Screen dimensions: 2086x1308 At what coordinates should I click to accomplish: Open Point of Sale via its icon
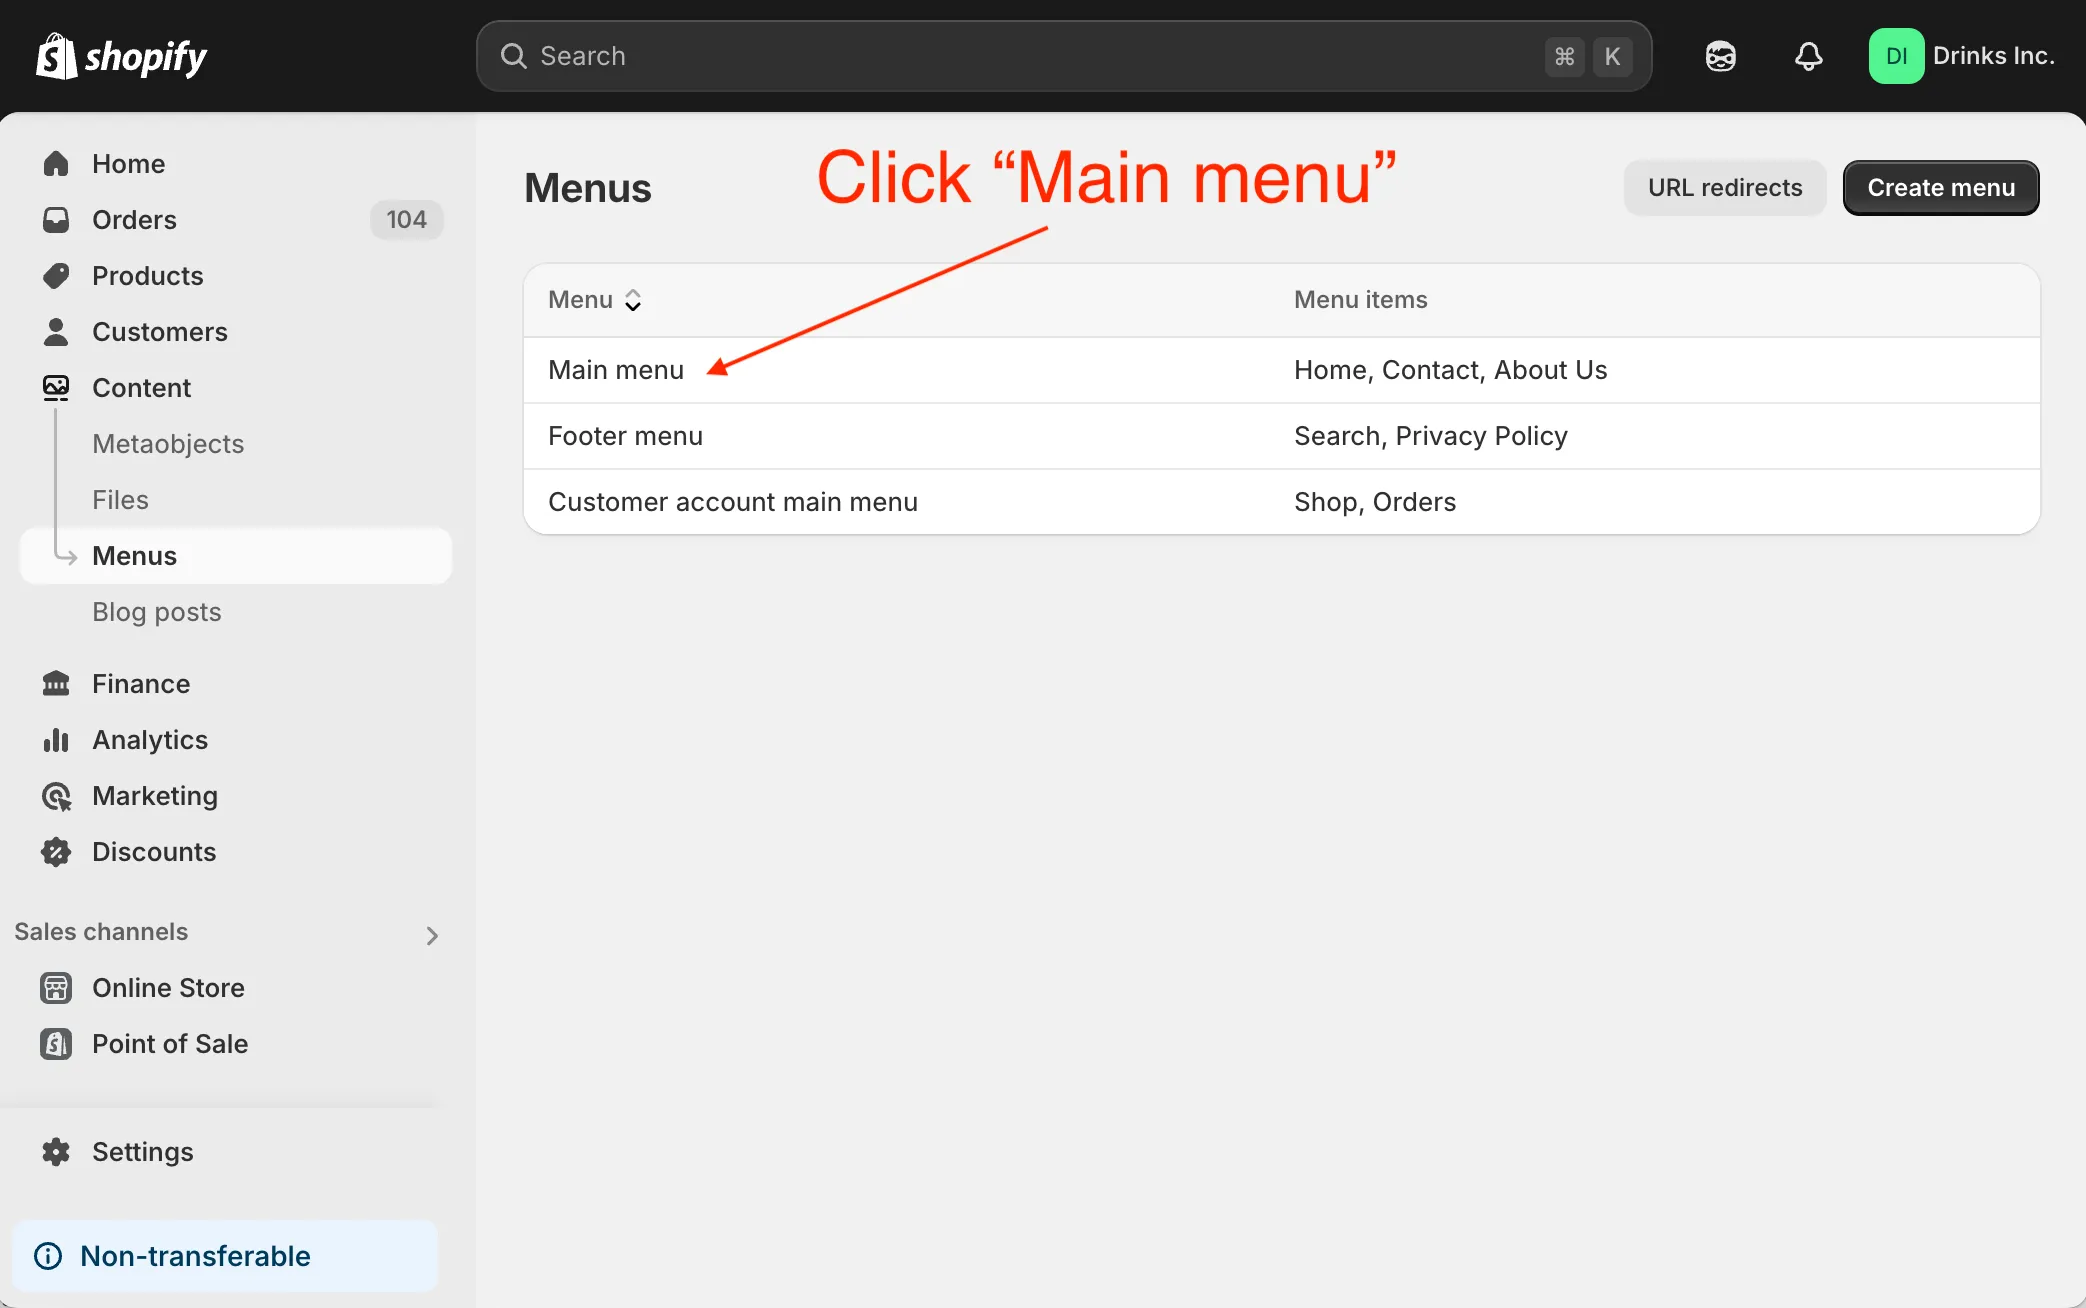point(56,1043)
